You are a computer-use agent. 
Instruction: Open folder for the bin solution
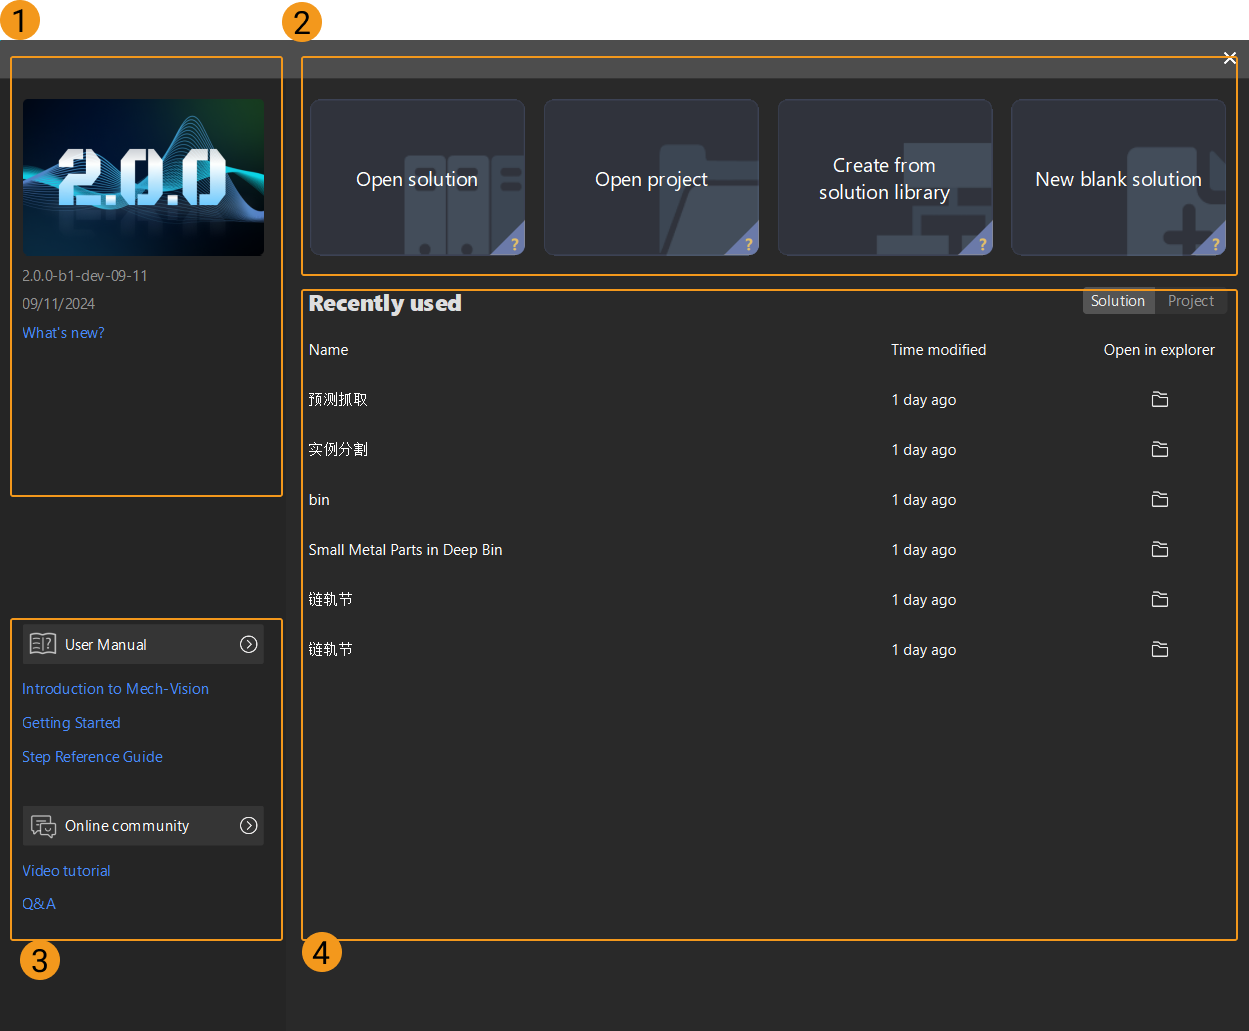tap(1159, 499)
